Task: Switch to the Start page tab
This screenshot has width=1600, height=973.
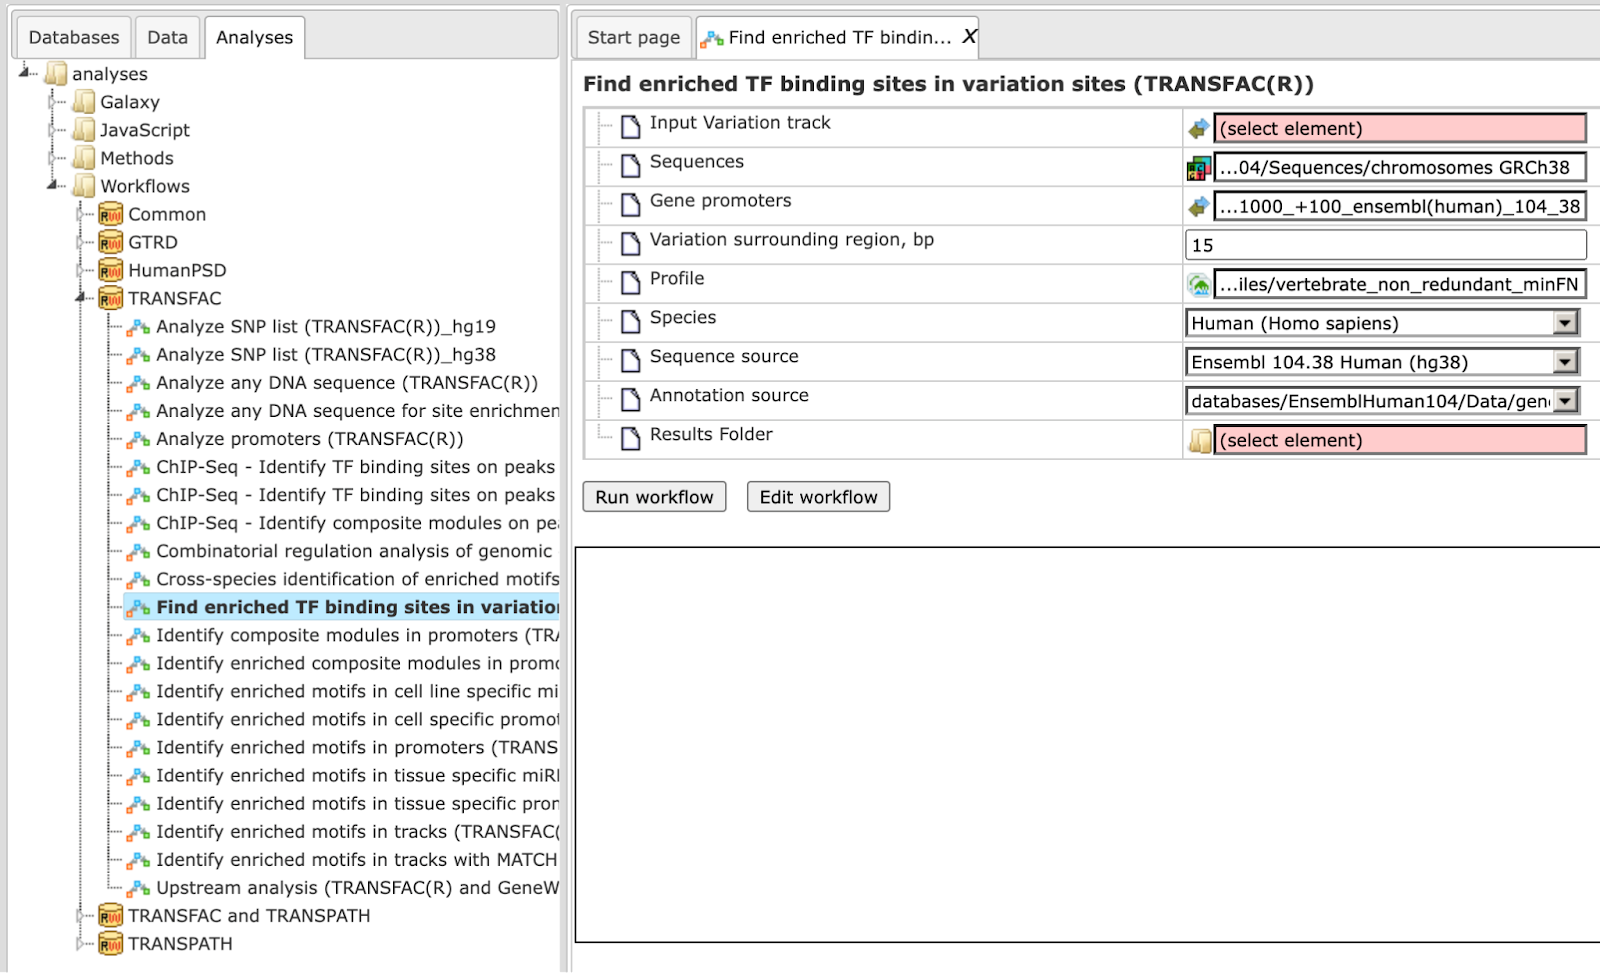Action: tap(634, 37)
